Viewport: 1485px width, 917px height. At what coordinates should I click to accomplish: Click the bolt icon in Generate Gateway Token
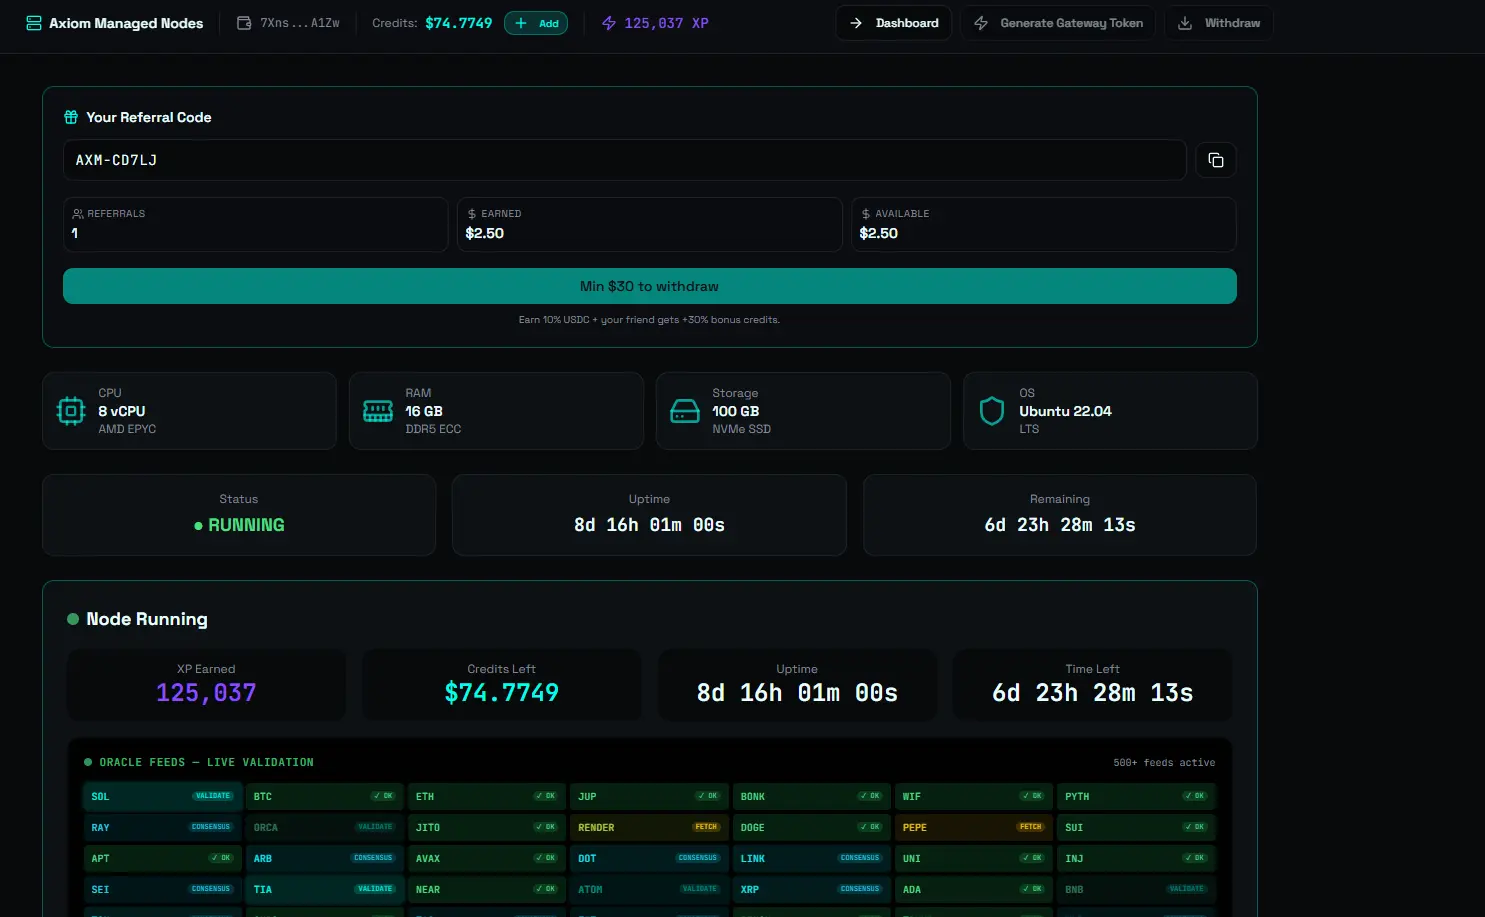point(981,23)
